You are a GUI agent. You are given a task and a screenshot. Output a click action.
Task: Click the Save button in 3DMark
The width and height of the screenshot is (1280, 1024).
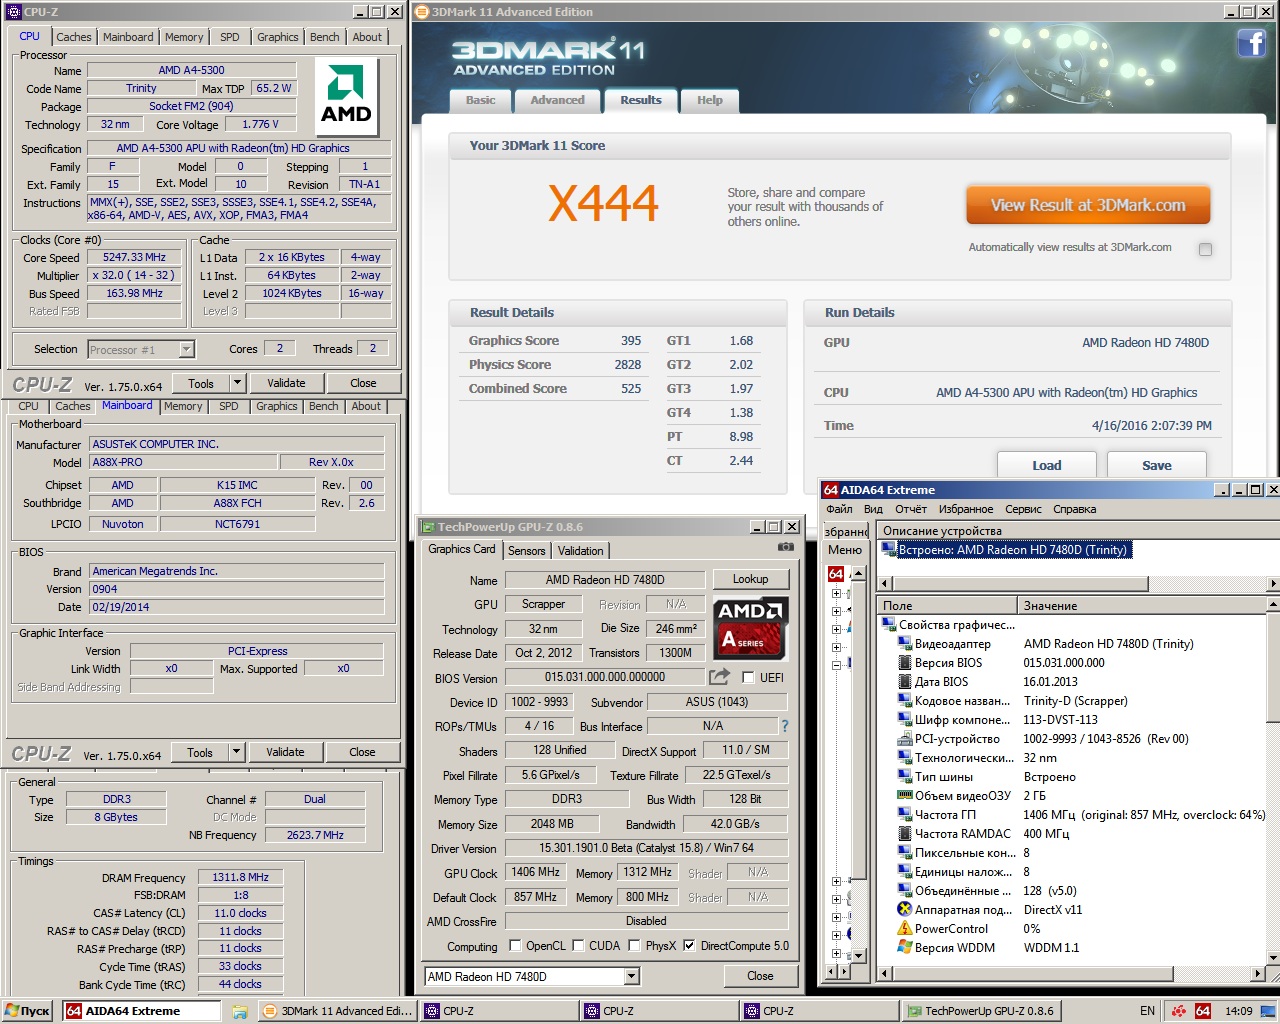pyautogui.click(x=1157, y=465)
